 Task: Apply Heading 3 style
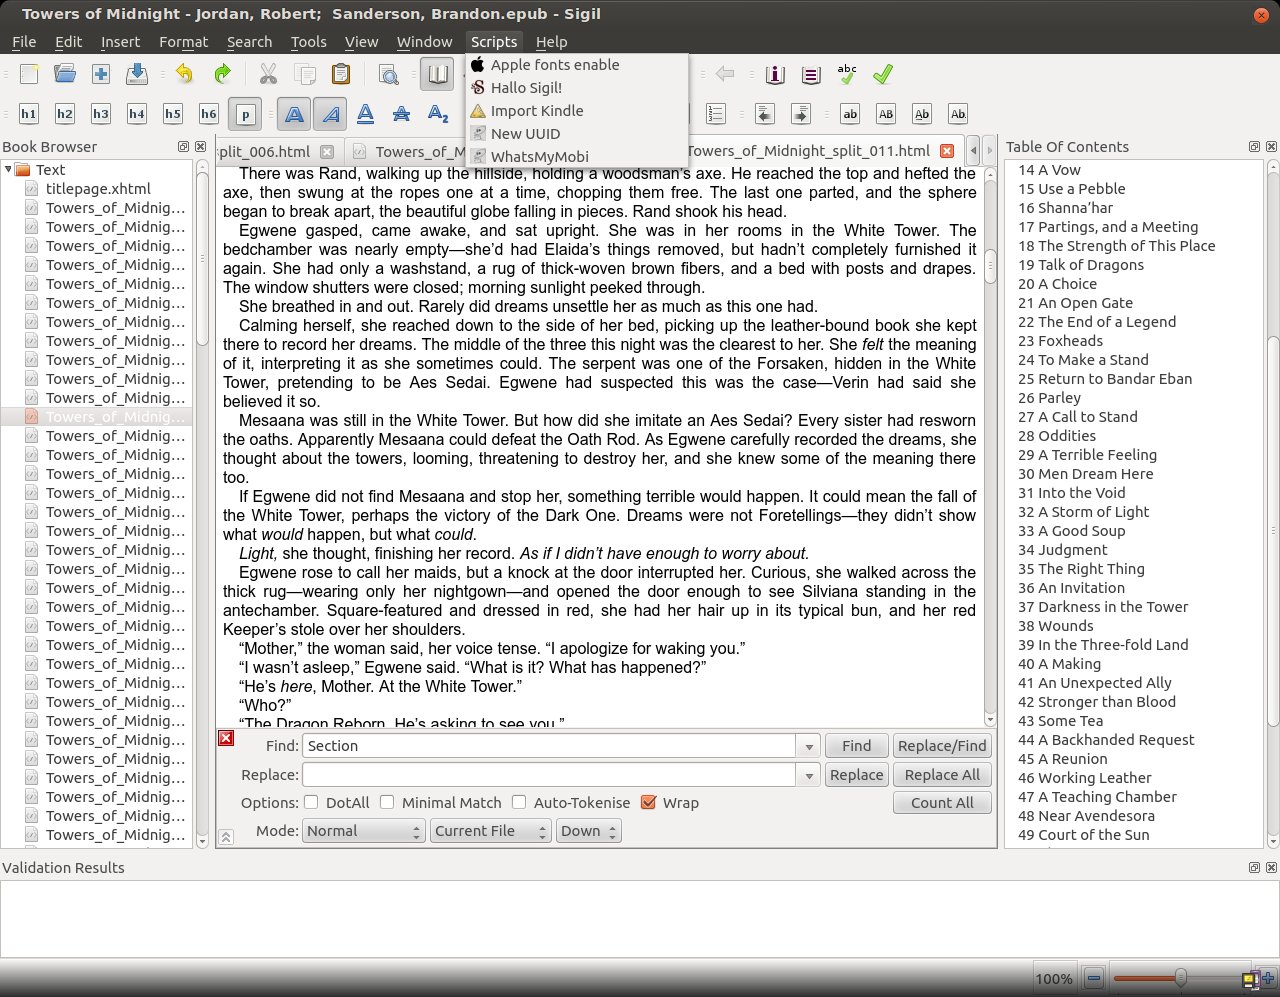click(x=101, y=114)
